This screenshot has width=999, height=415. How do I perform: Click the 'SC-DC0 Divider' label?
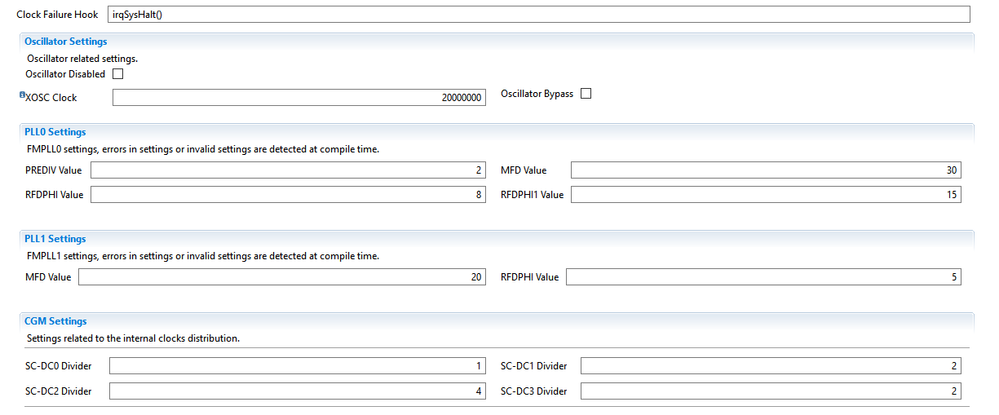click(58, 366)
